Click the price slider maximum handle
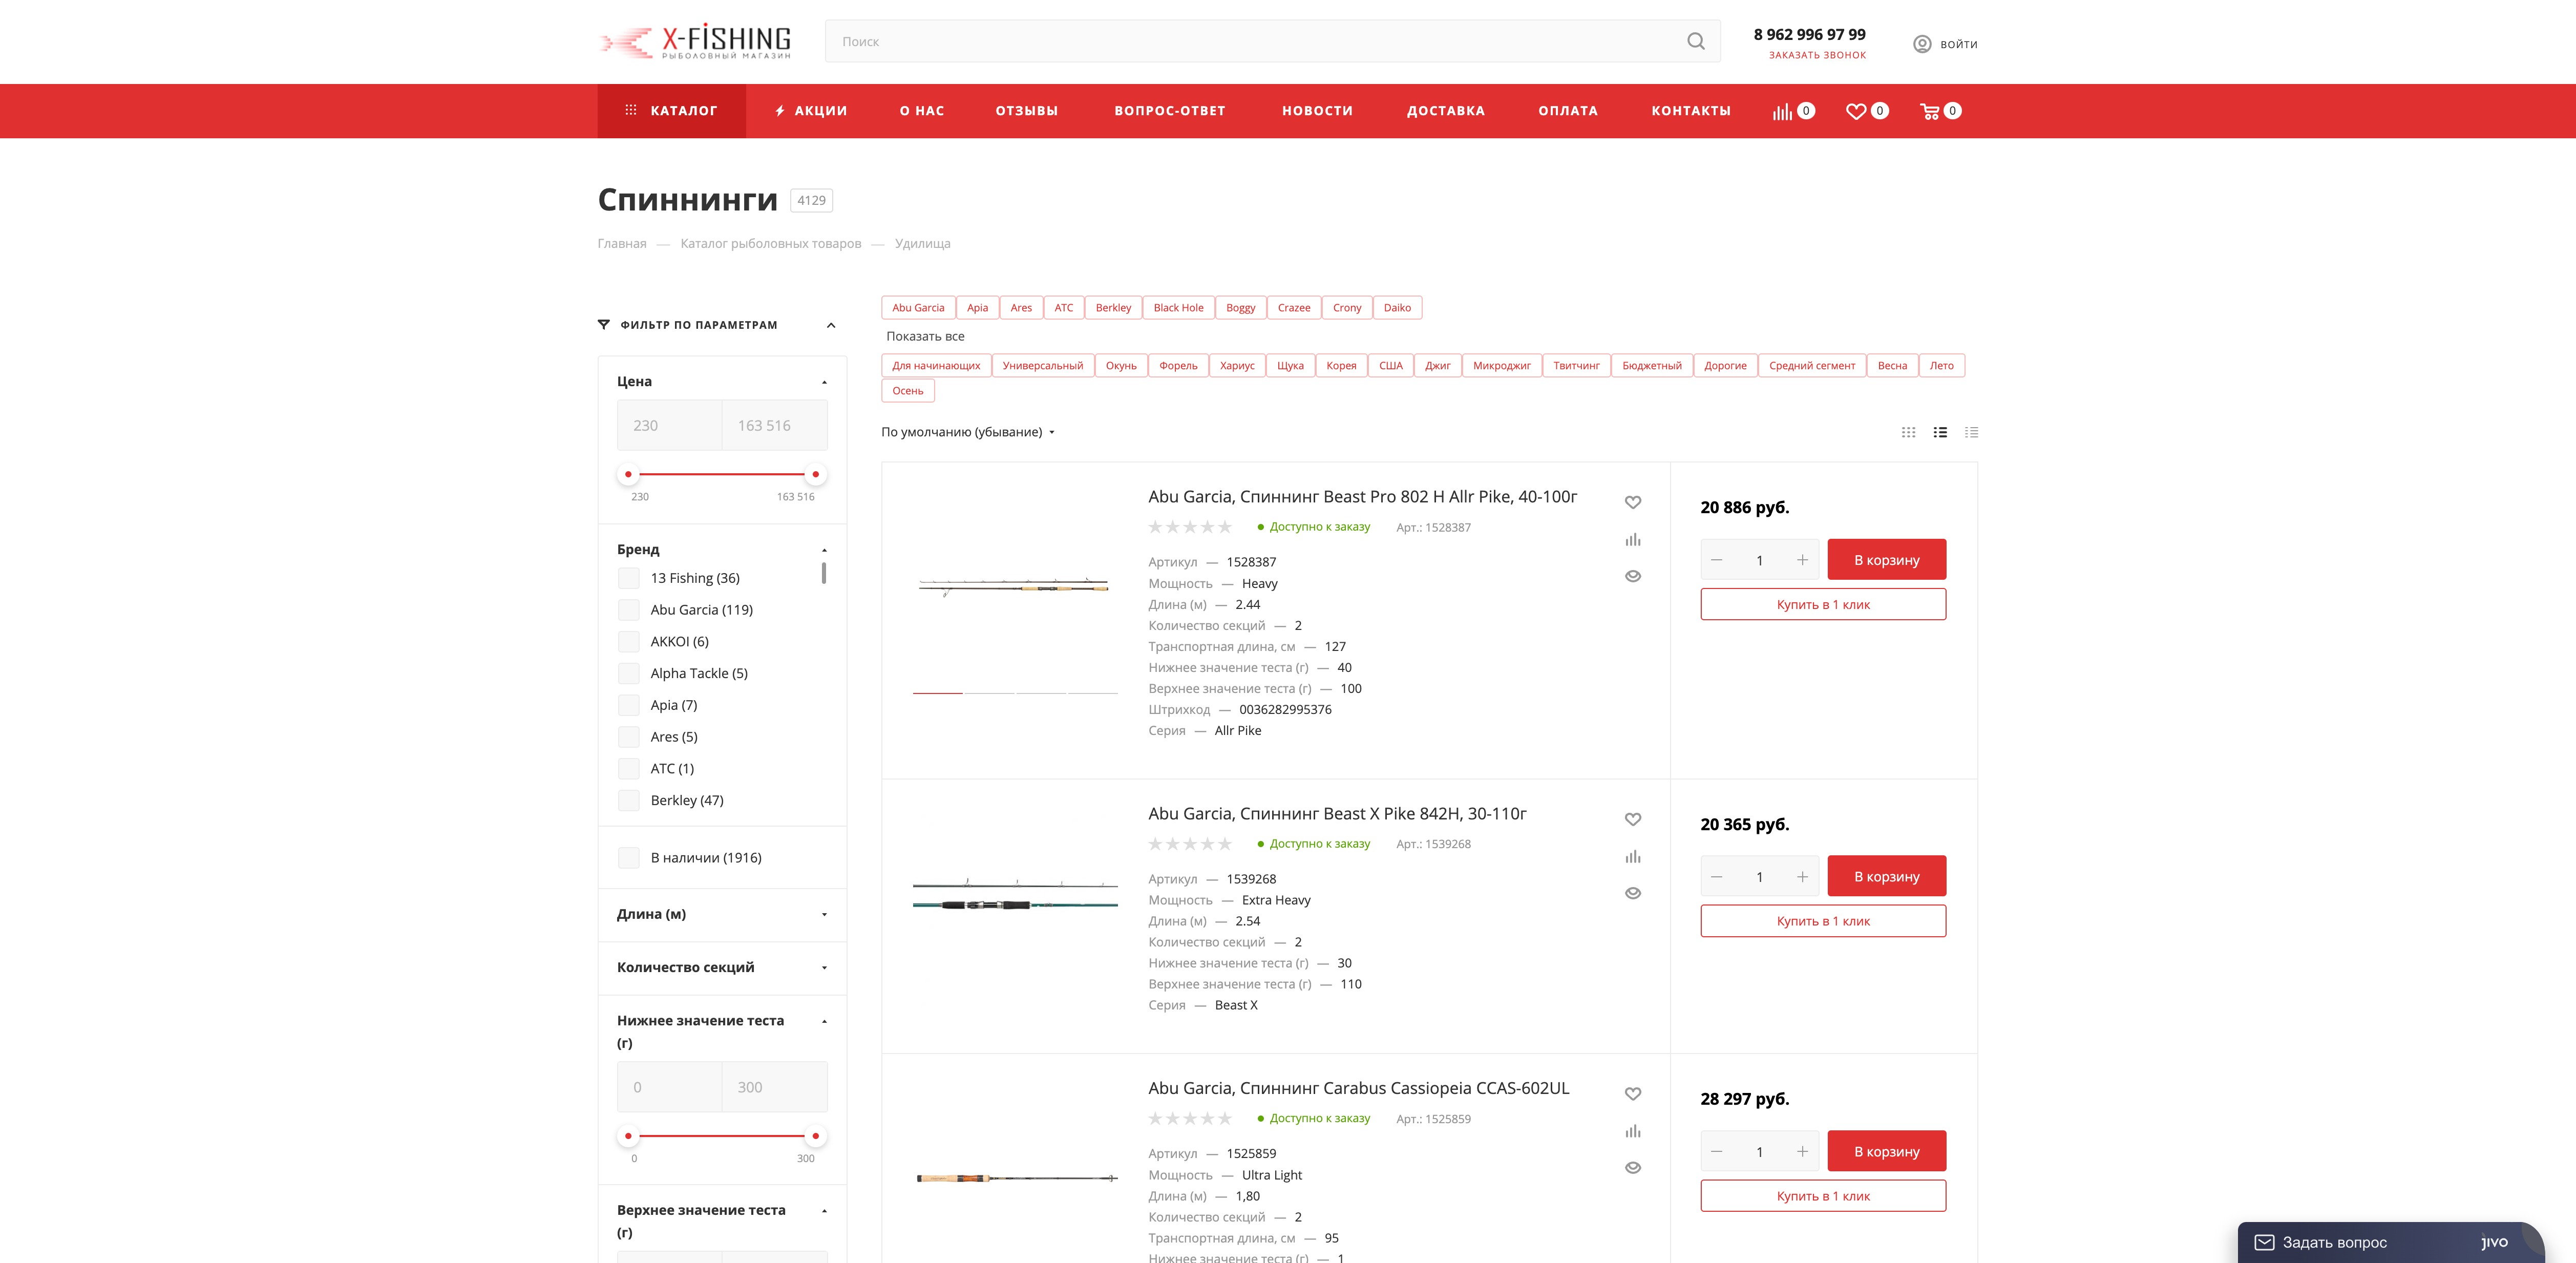The image size is (2576, 1263). pyautogui.click(x=815, y=474)
